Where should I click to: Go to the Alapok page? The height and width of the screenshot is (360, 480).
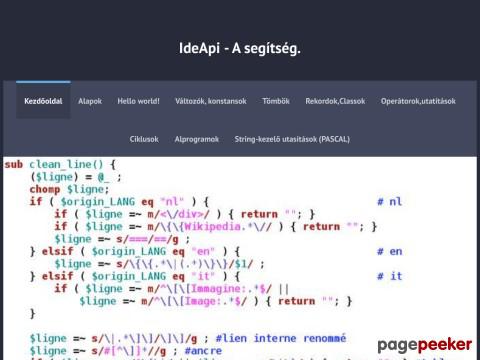(x=90, y=101)
